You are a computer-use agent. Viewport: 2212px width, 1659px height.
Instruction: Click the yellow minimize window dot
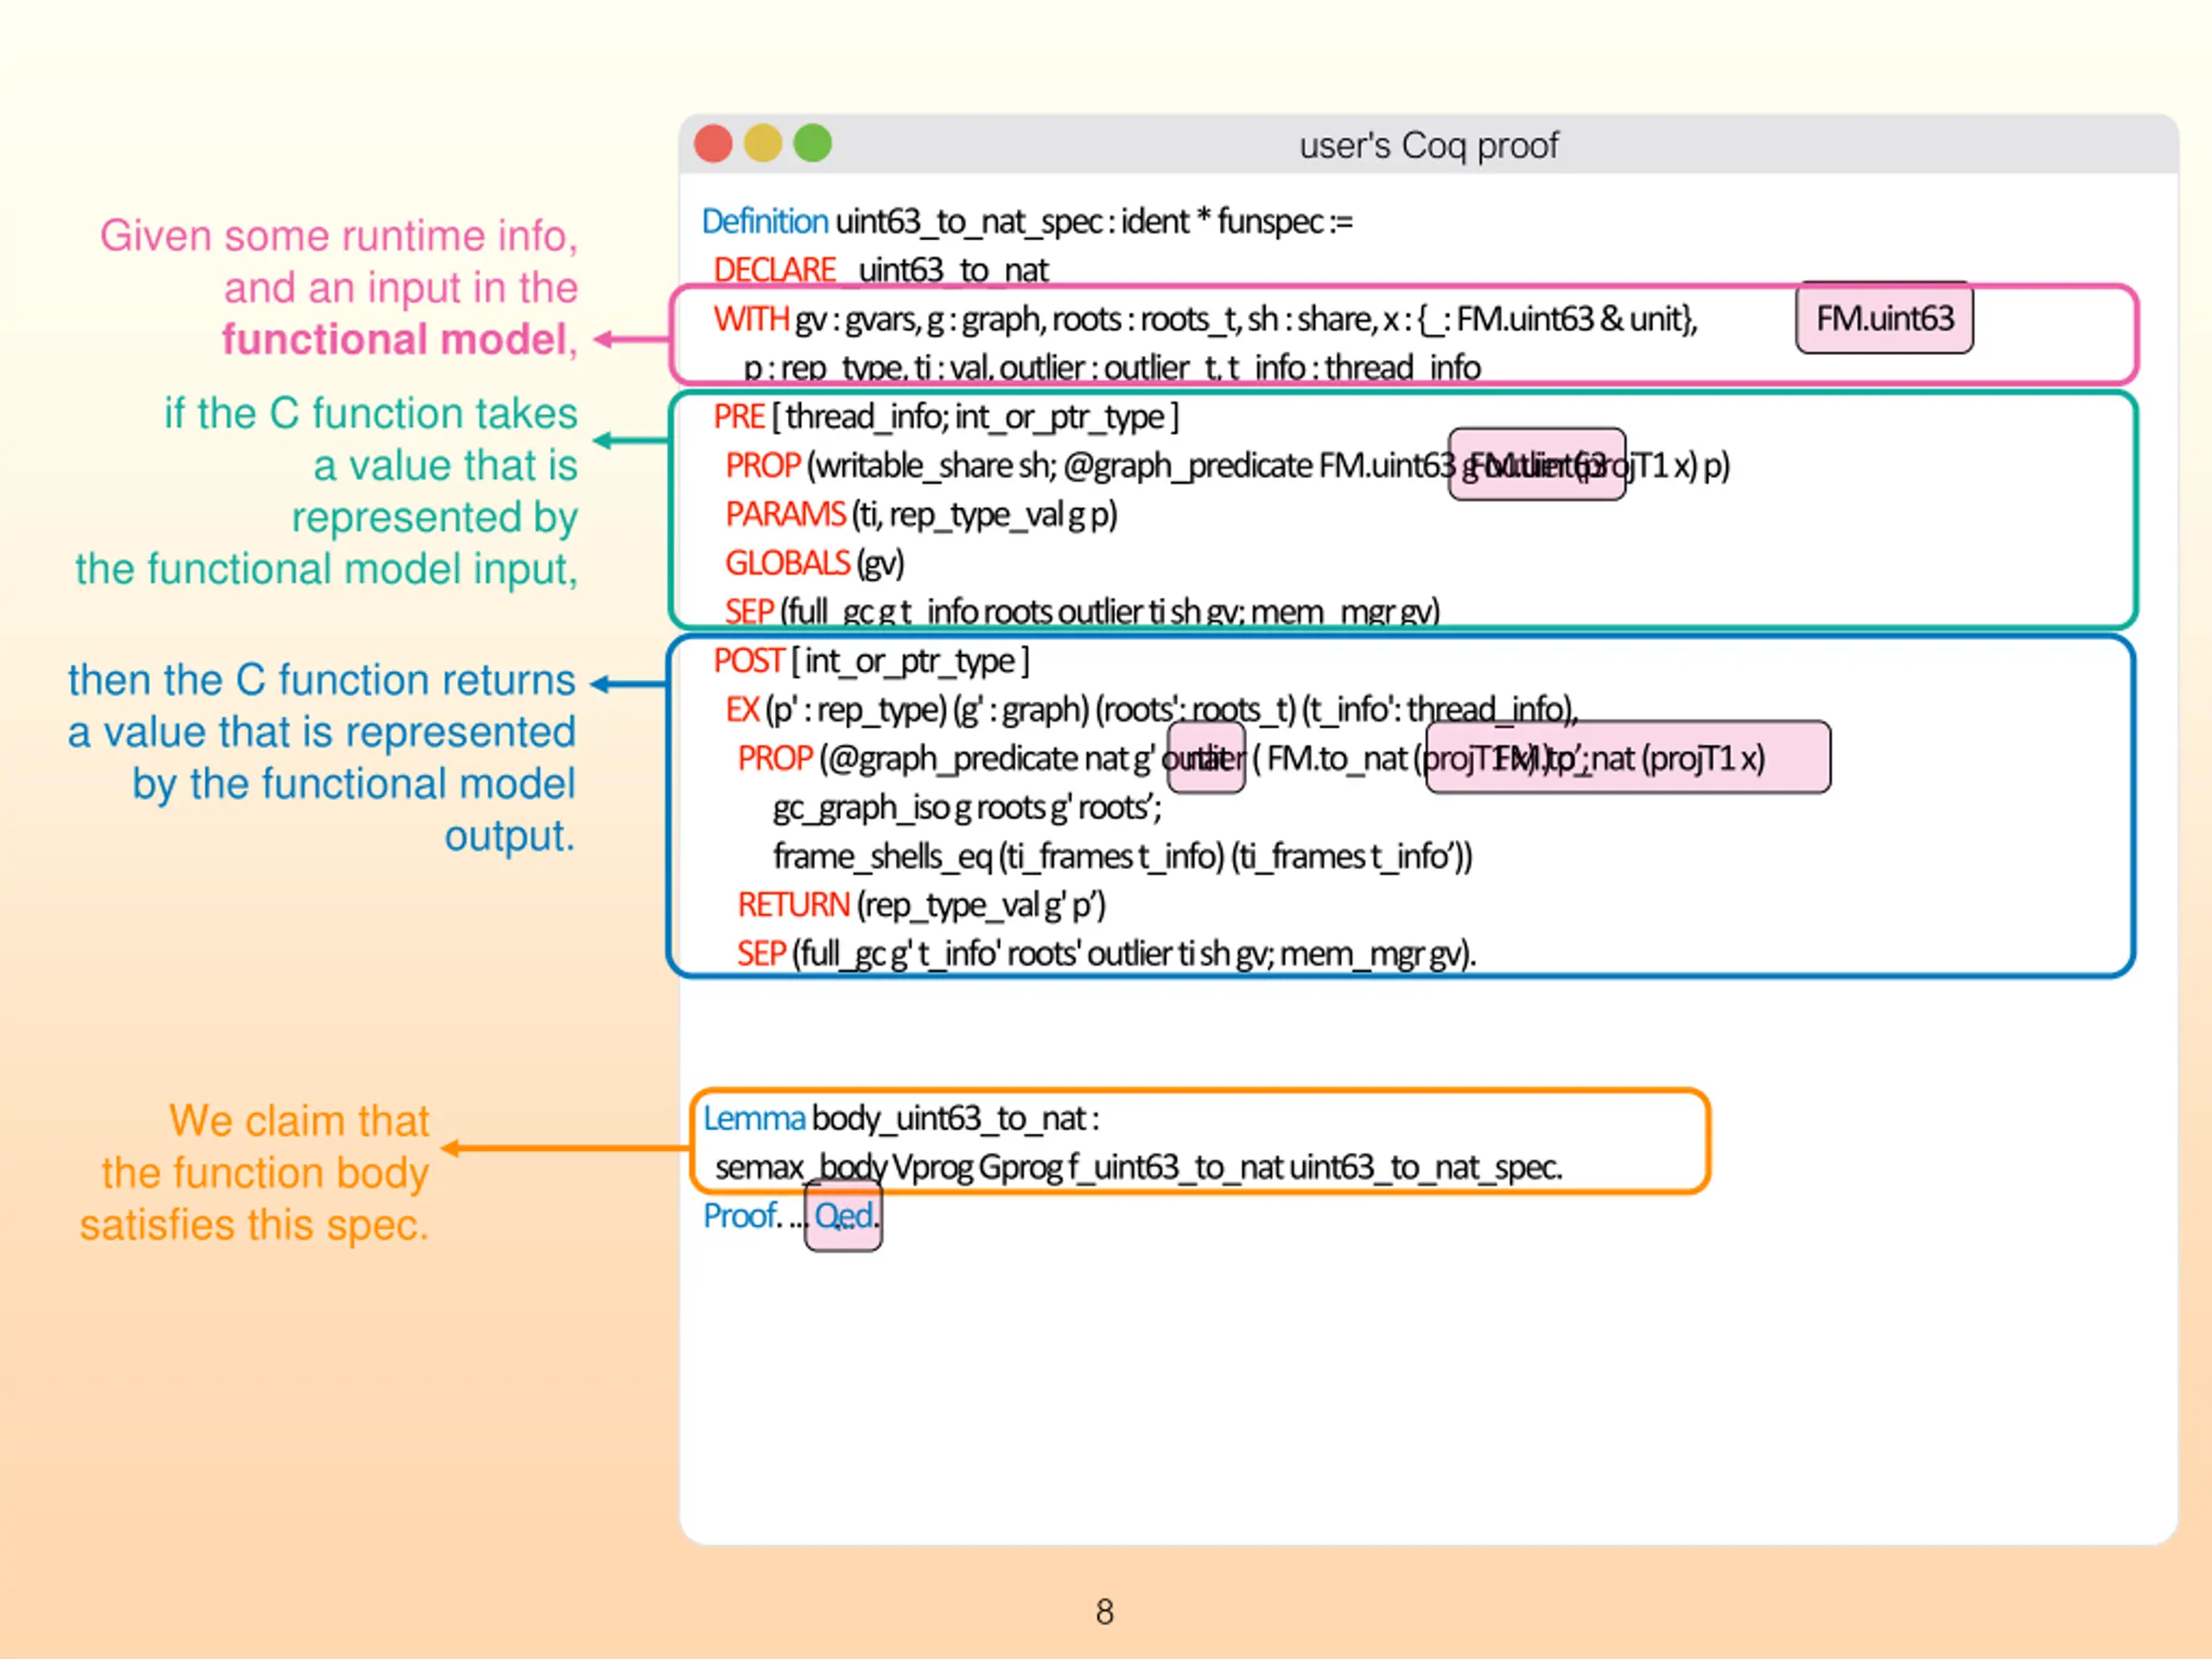pyautogui.click(x=763, y=143)
